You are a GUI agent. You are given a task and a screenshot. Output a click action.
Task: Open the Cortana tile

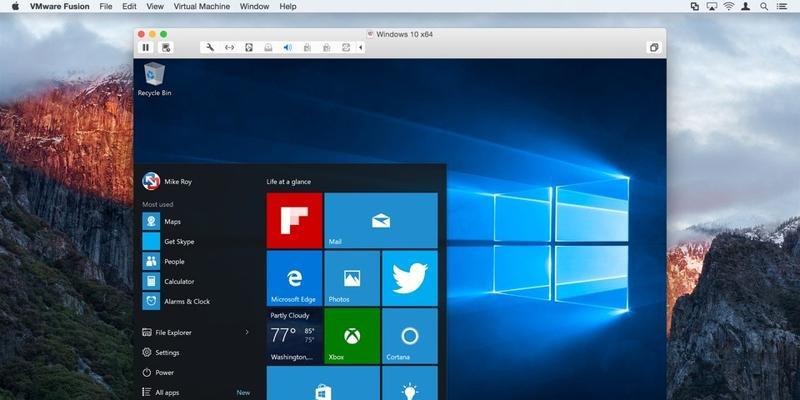pos(410,336)
